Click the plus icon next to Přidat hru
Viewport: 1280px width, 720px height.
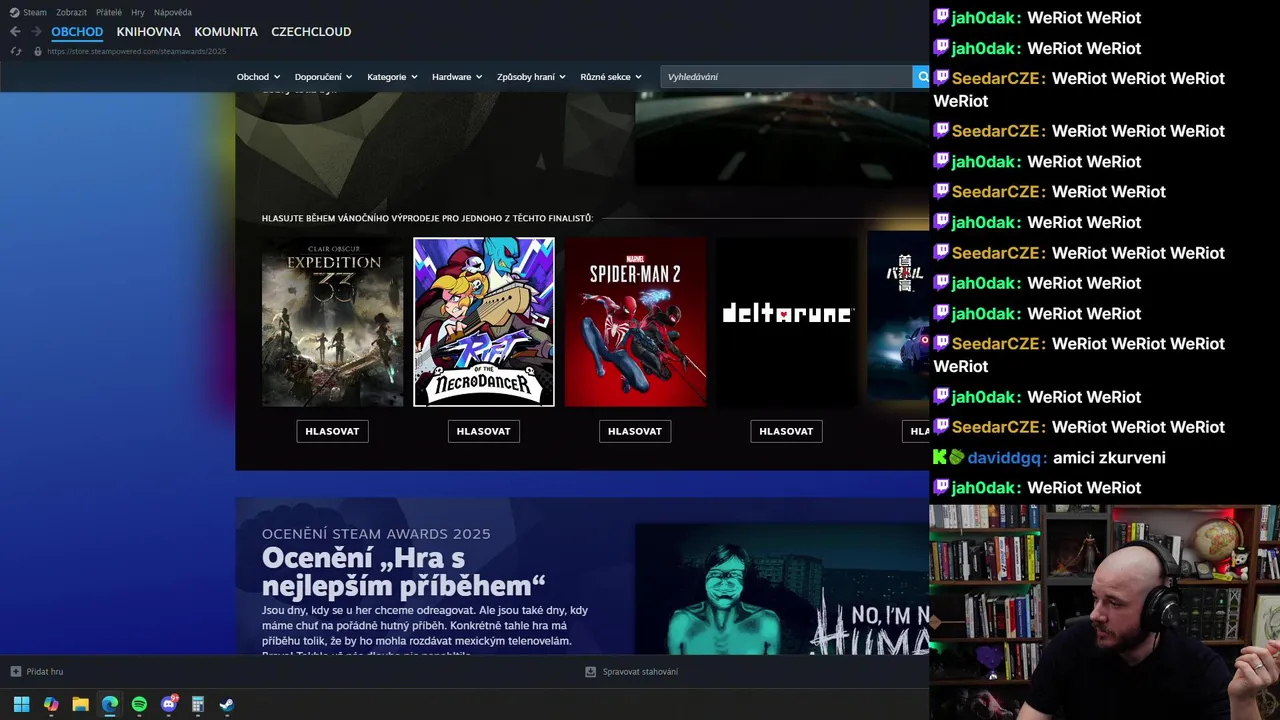pos(15,672)
